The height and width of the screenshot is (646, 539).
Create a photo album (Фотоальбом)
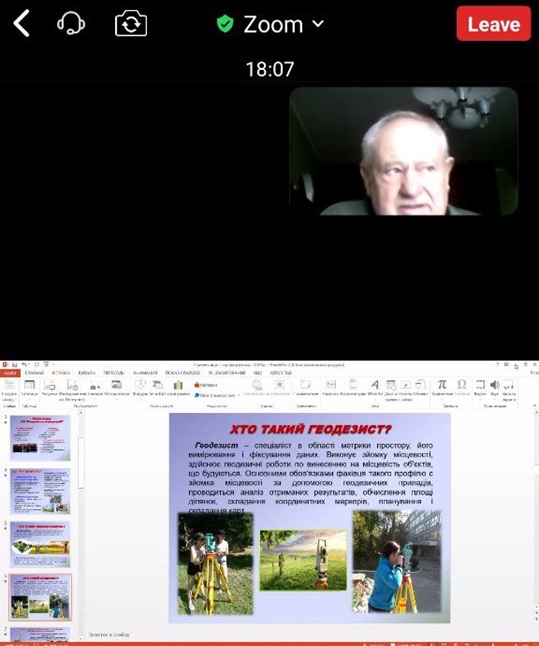[x=117, y=388]
